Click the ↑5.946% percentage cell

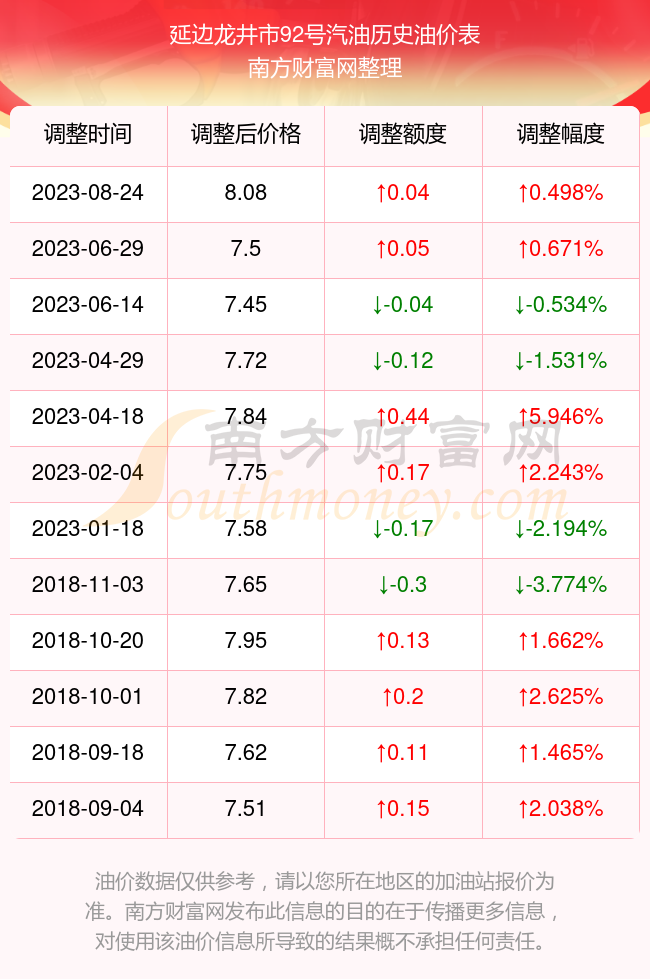tap(561, 417)
